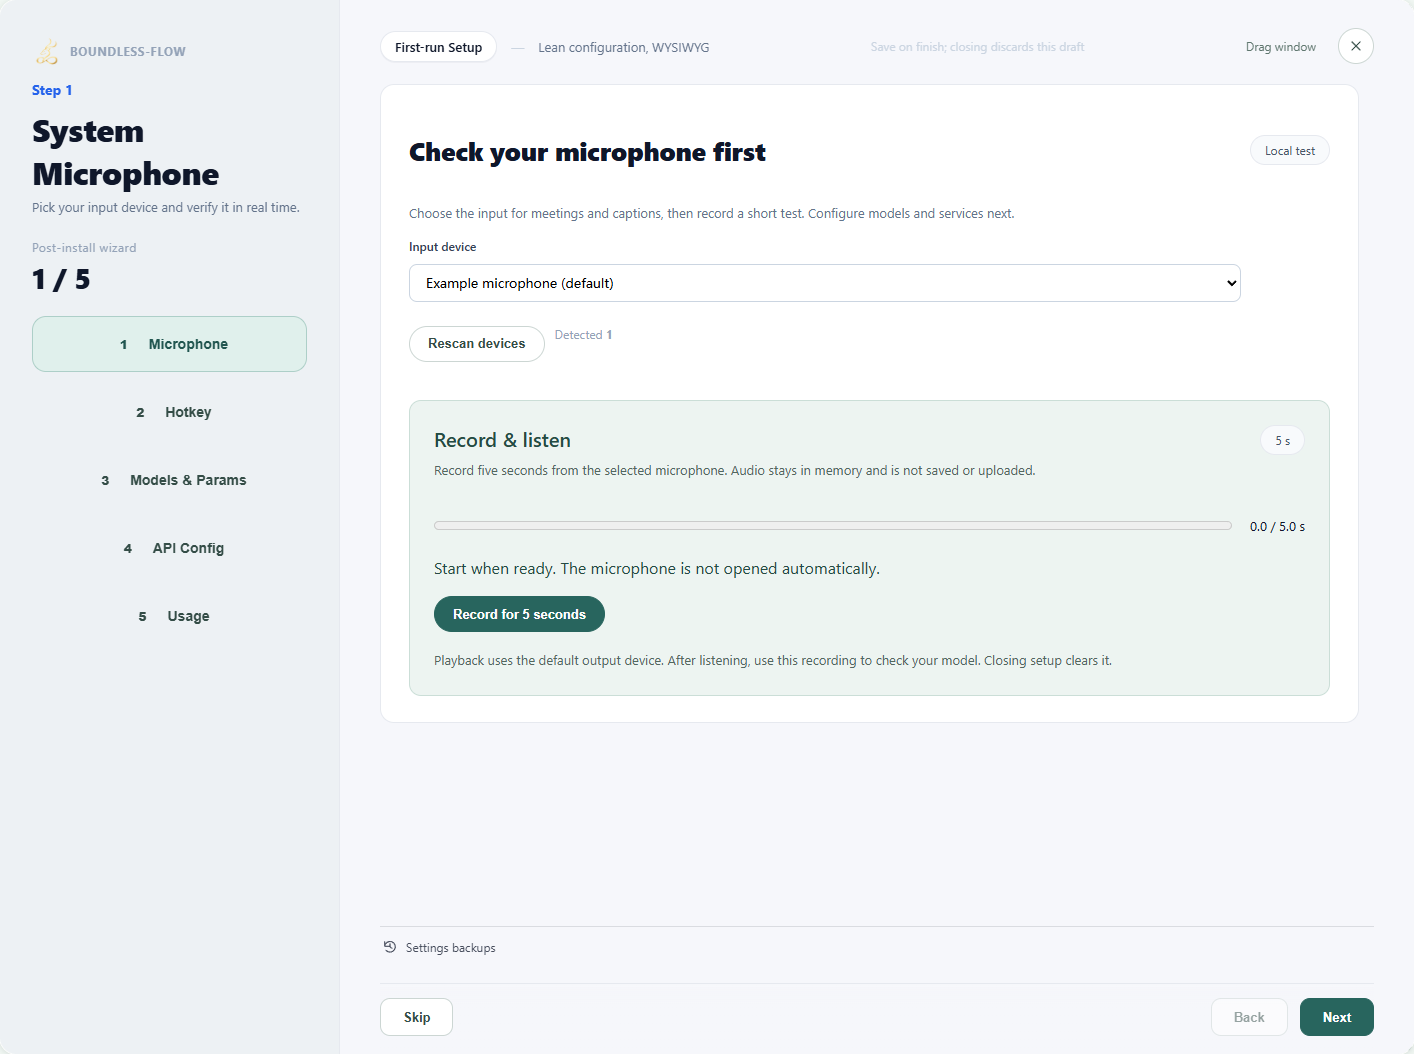Click the 5 s duration badge

coord(1283,441)
